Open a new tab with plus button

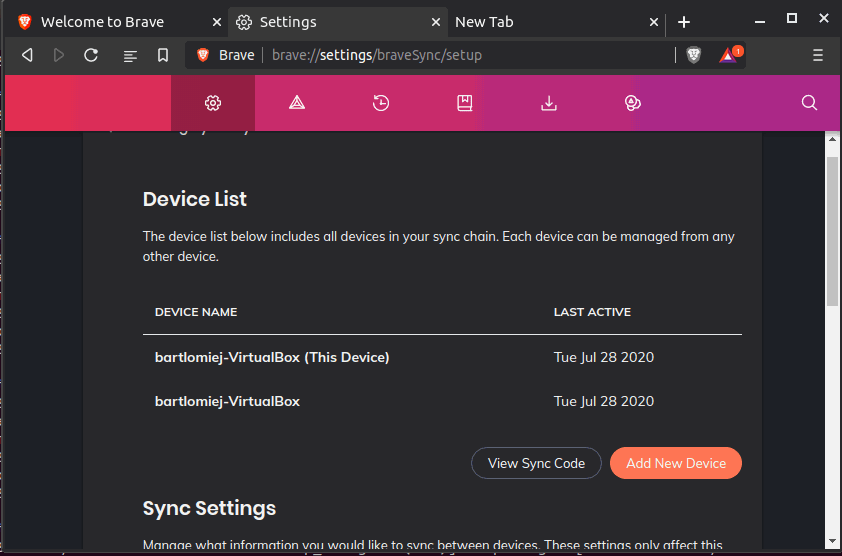(684, 22)
